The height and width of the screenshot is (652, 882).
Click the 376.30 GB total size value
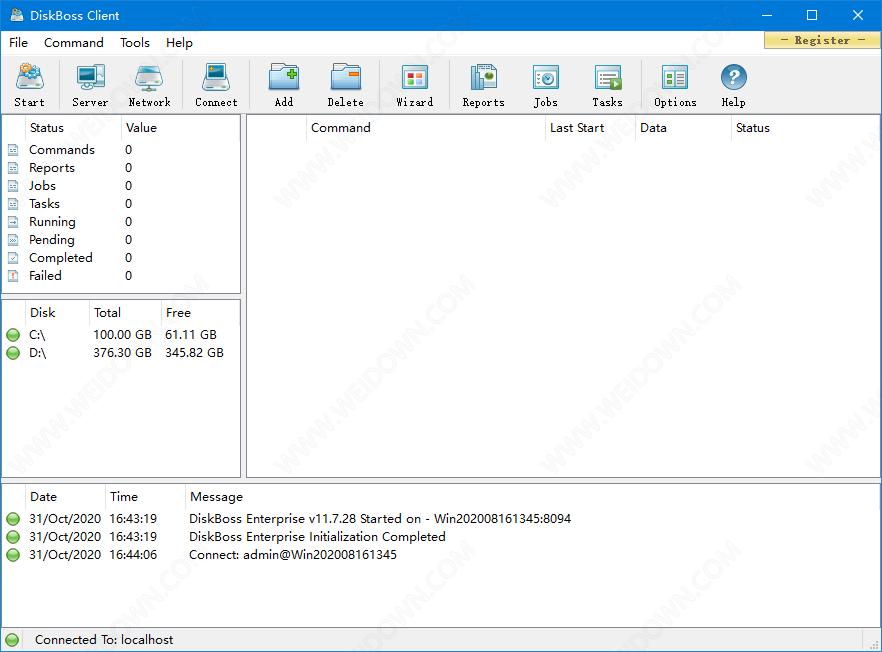coord(123,353)
